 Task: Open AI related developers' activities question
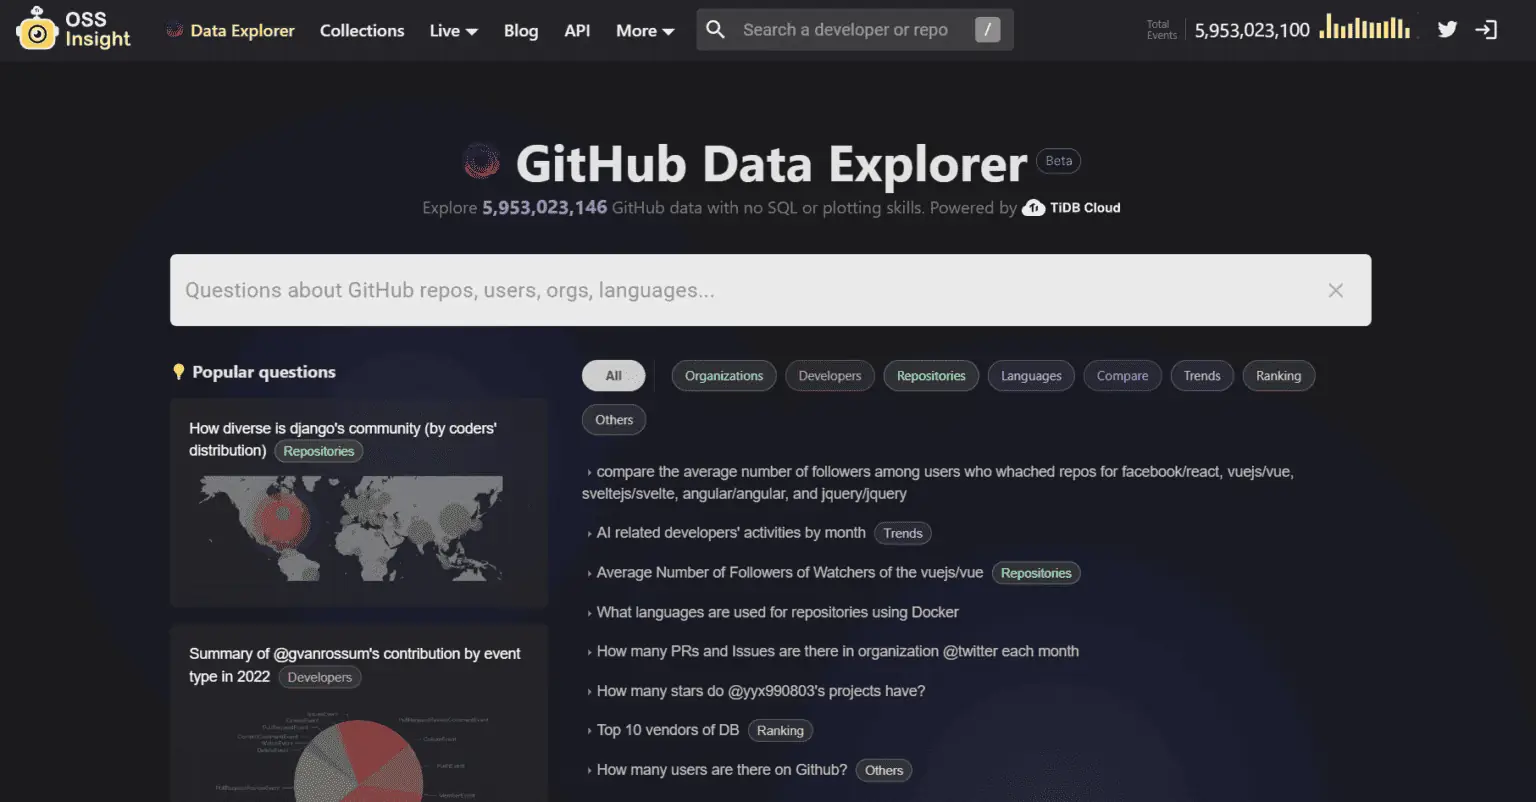[x=731, y=533]
